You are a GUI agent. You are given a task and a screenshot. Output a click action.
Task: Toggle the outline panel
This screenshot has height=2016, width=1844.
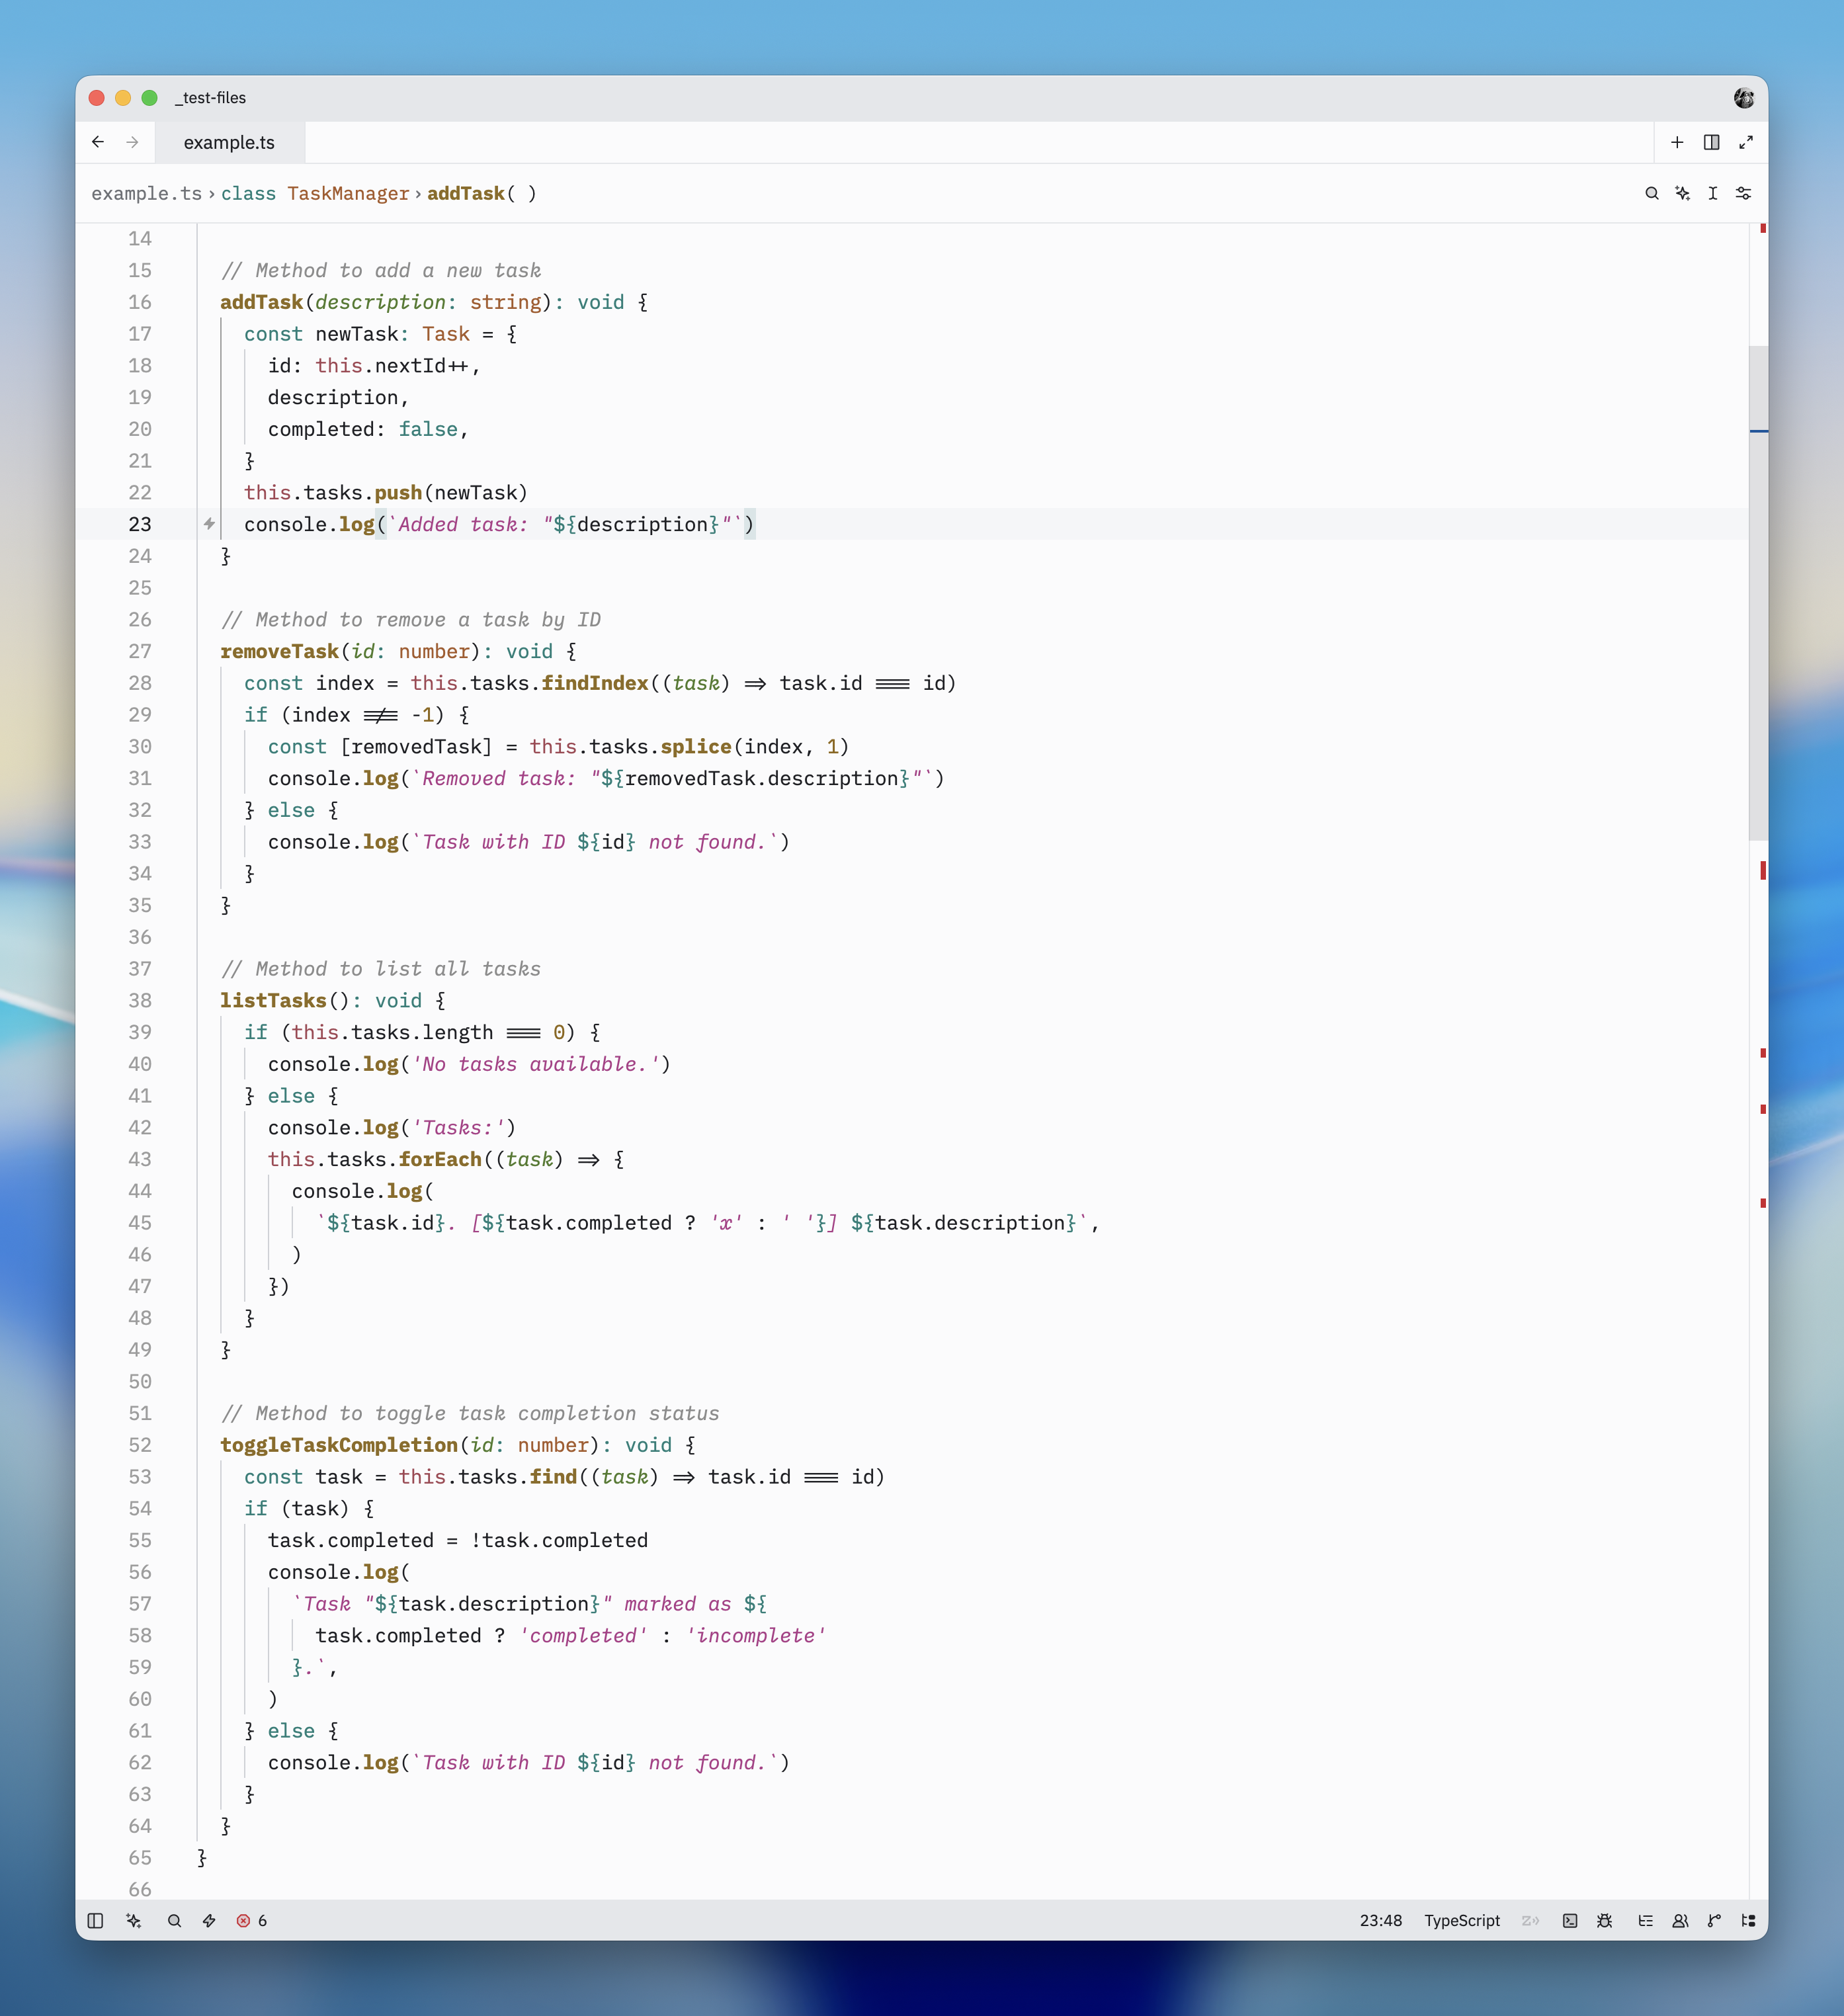coord(1645,1920)
